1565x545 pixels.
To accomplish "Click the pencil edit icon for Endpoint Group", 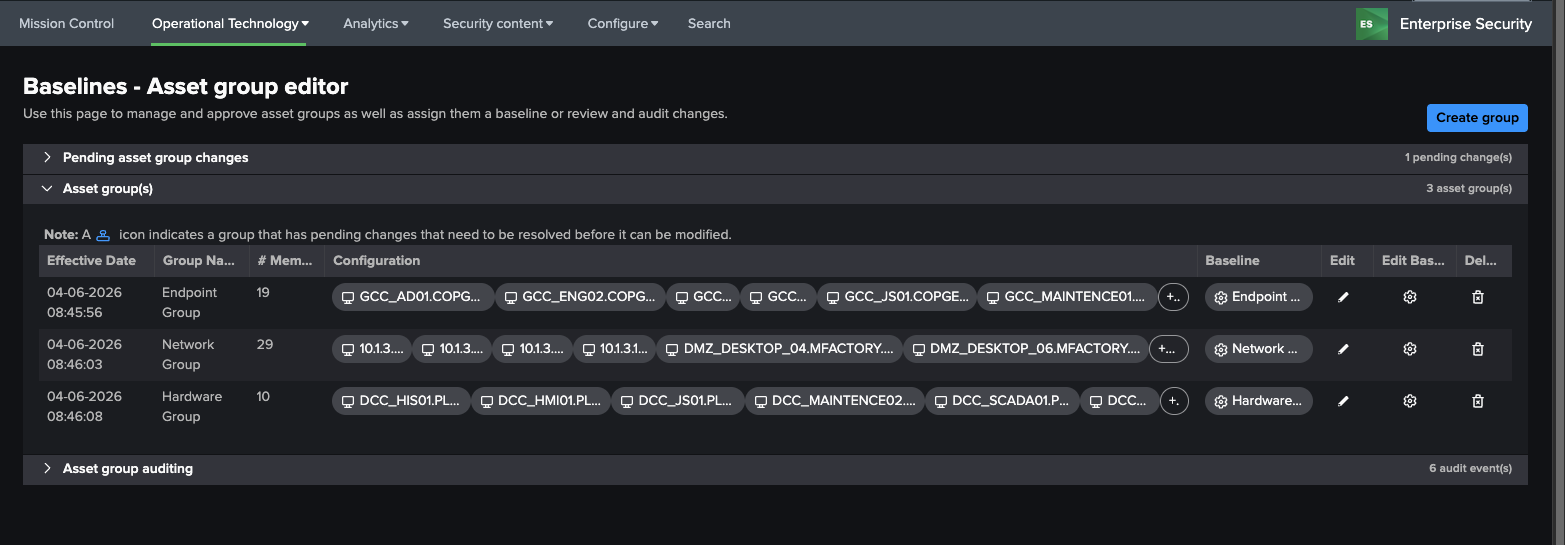I will pos(1343,297).
